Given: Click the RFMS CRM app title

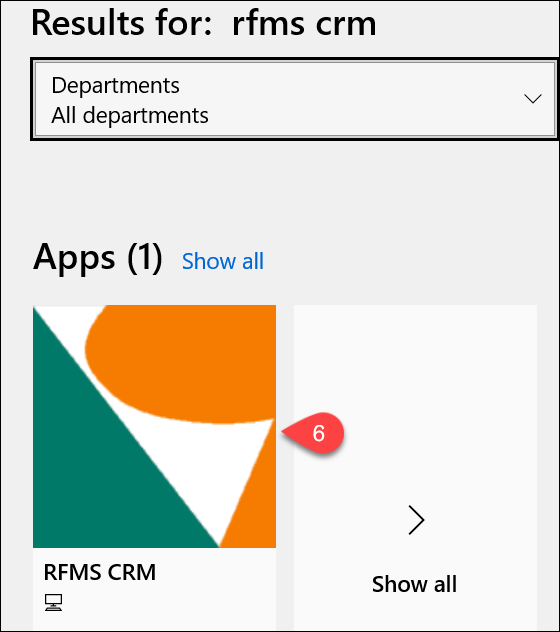Looking at the screenshot, I should pos(100,572).
